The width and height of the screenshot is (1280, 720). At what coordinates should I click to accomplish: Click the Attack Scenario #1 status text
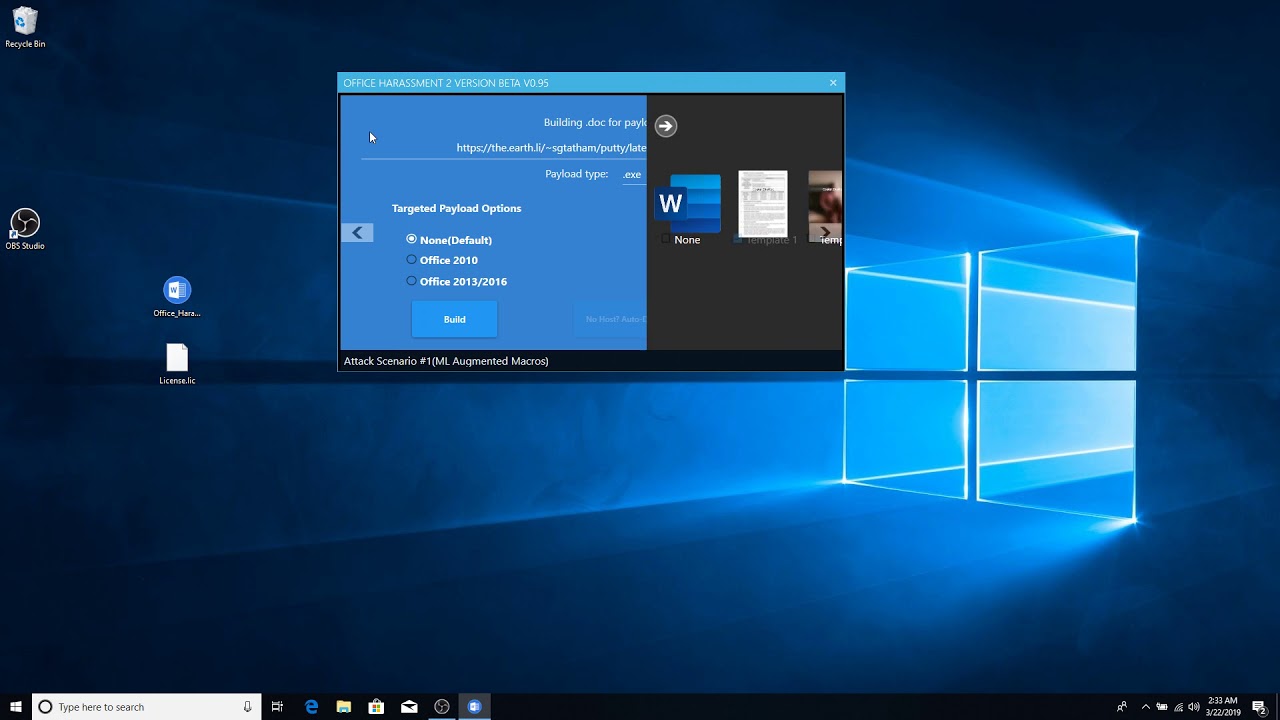tap(446, 361)
